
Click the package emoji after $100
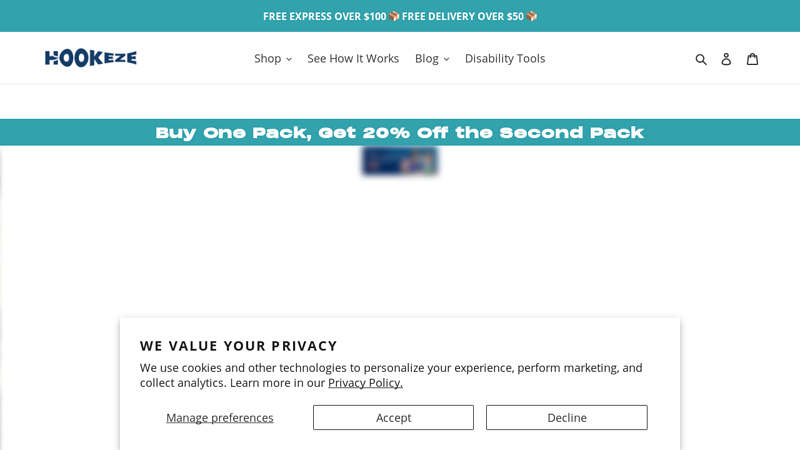click(394, 16)
